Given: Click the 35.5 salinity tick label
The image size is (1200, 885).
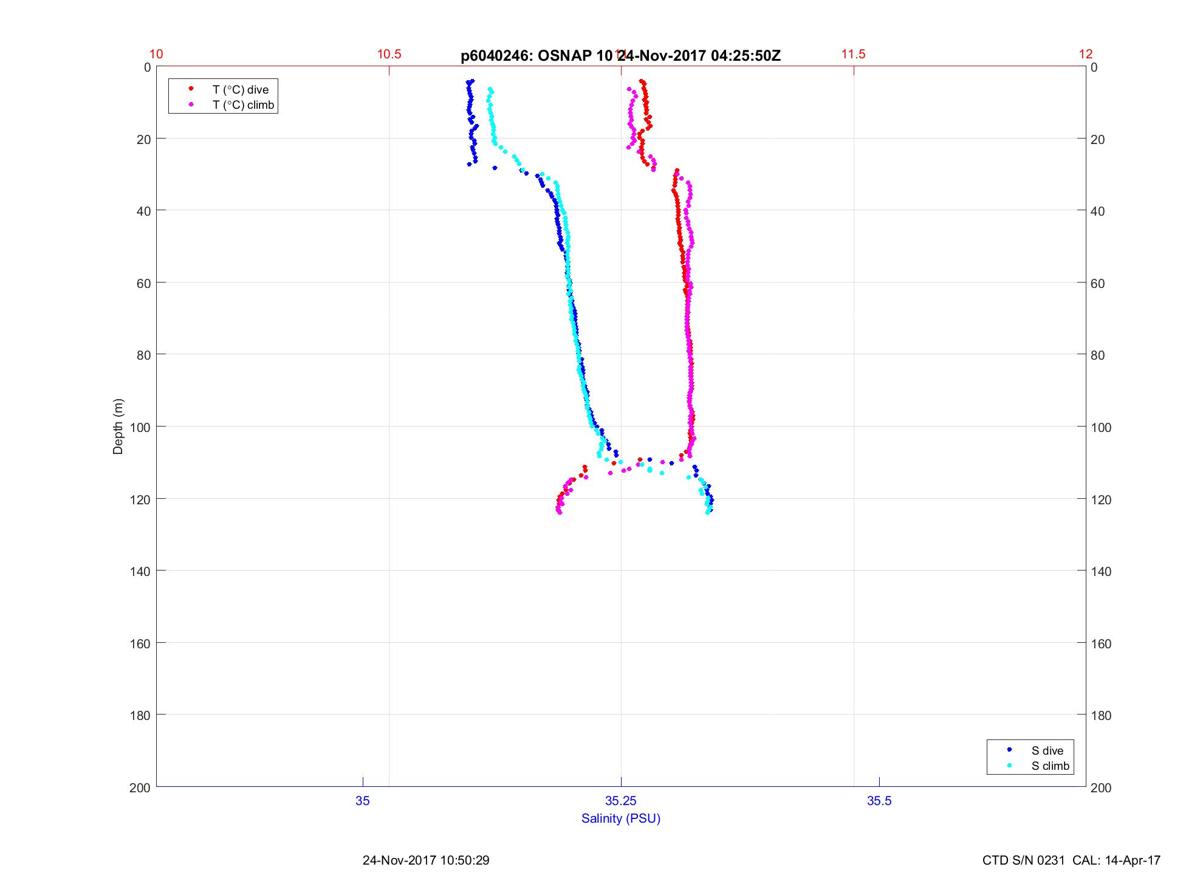Looking at the screenshot, I should (879, 801).
